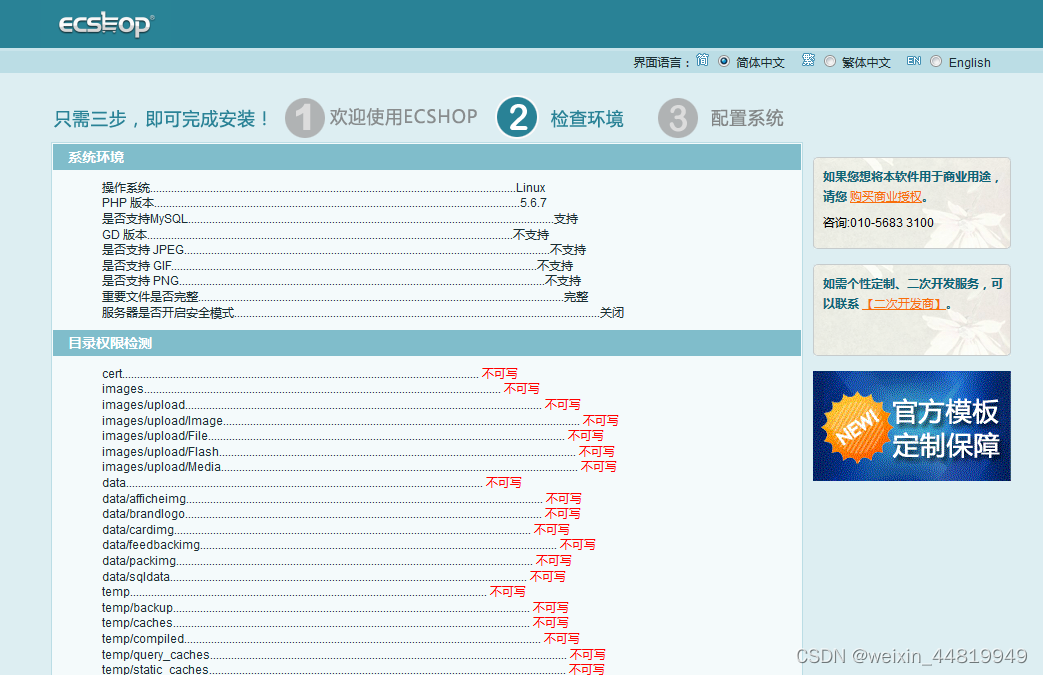Click step 2 circle icon
This screenshot has height=675, width=1043.
518,118
